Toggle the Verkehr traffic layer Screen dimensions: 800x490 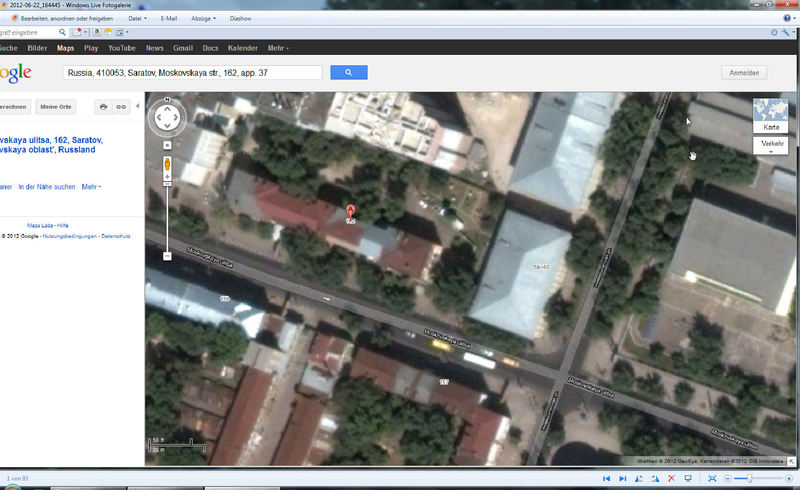pyautogui.click(x=771, y=145)
